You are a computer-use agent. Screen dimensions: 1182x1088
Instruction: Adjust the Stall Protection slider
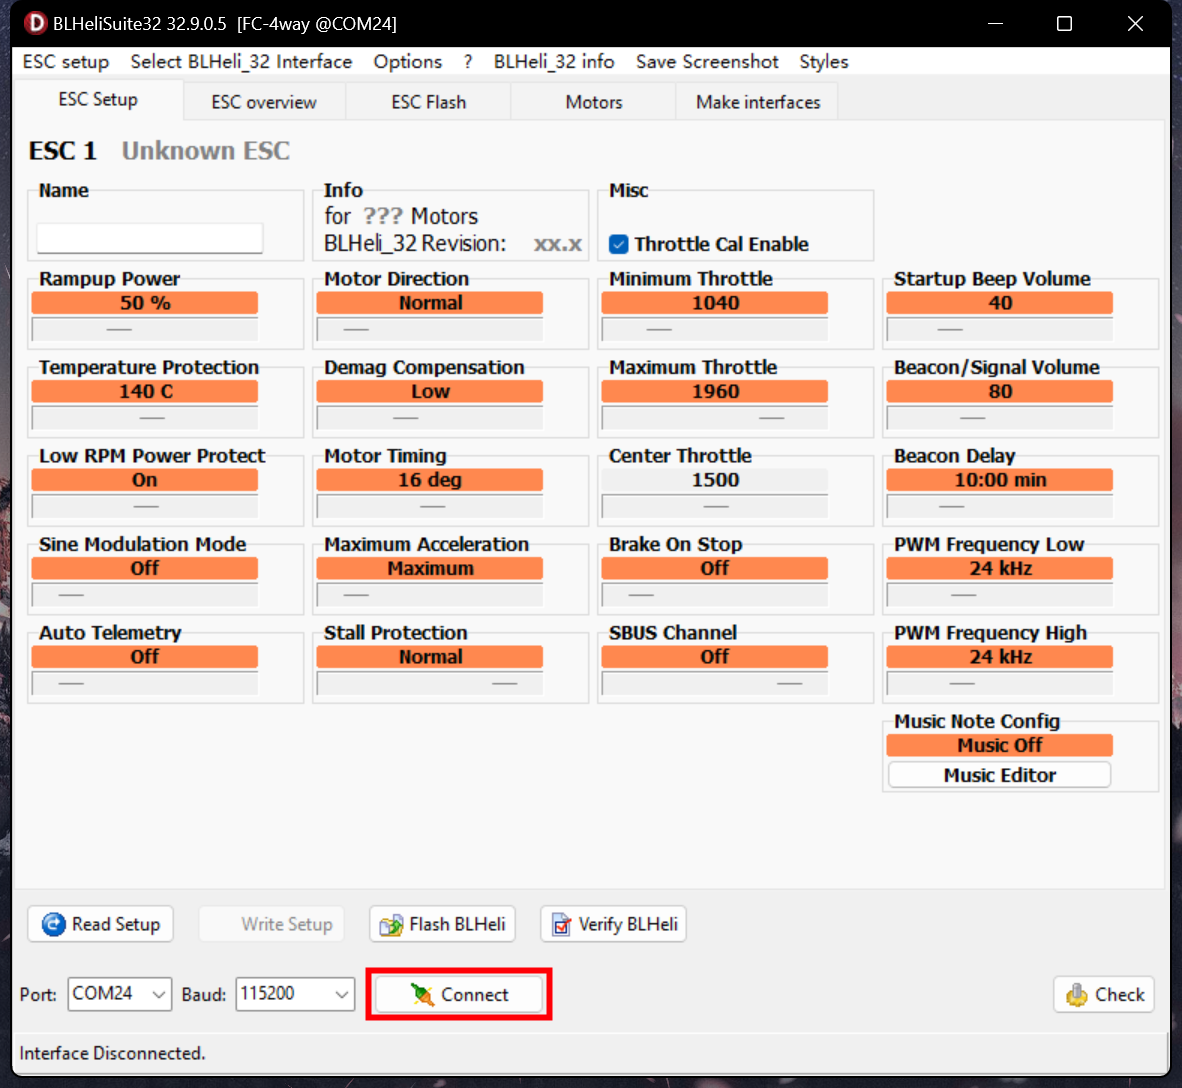pyautogui.click(x=430, y=683)
